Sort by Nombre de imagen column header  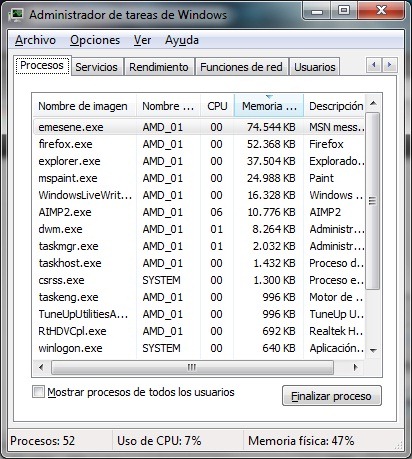click(x=85, y=106)
